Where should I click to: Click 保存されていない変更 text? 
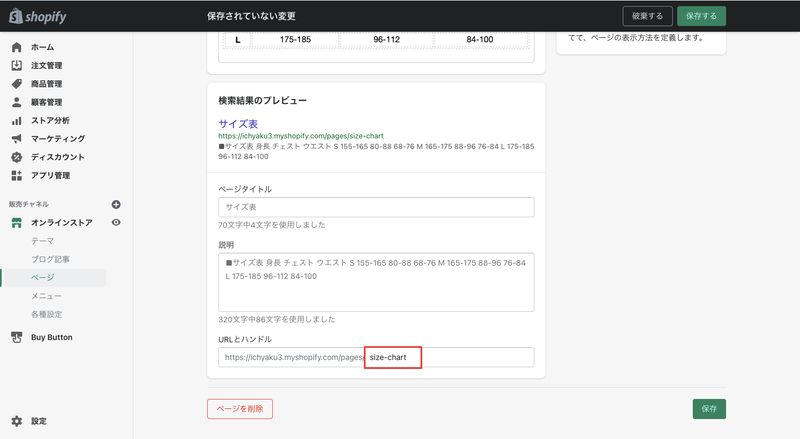tap(251, 16)
